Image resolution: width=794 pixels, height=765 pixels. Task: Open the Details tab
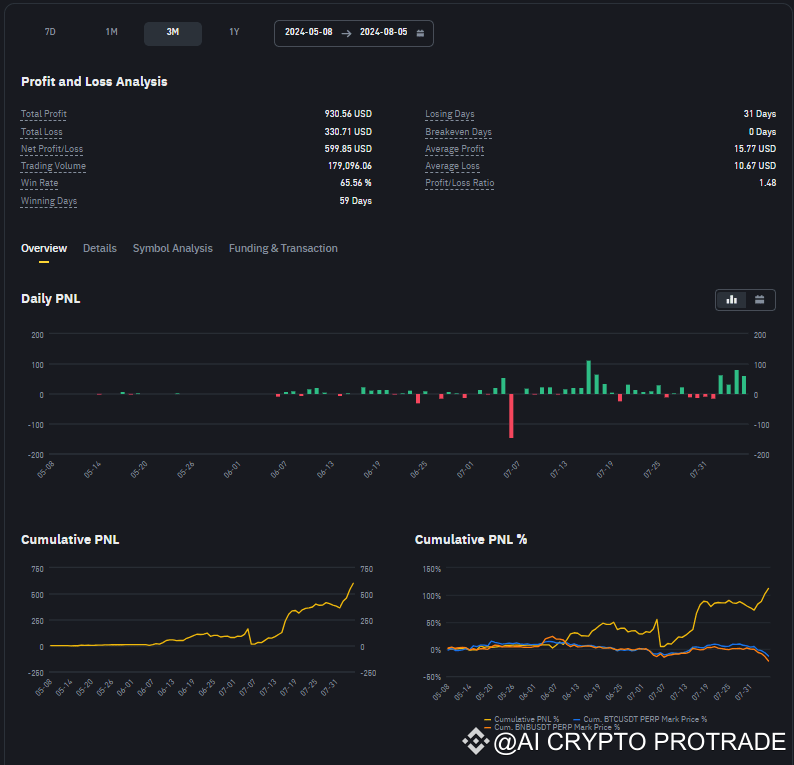(x=100, y=248)
